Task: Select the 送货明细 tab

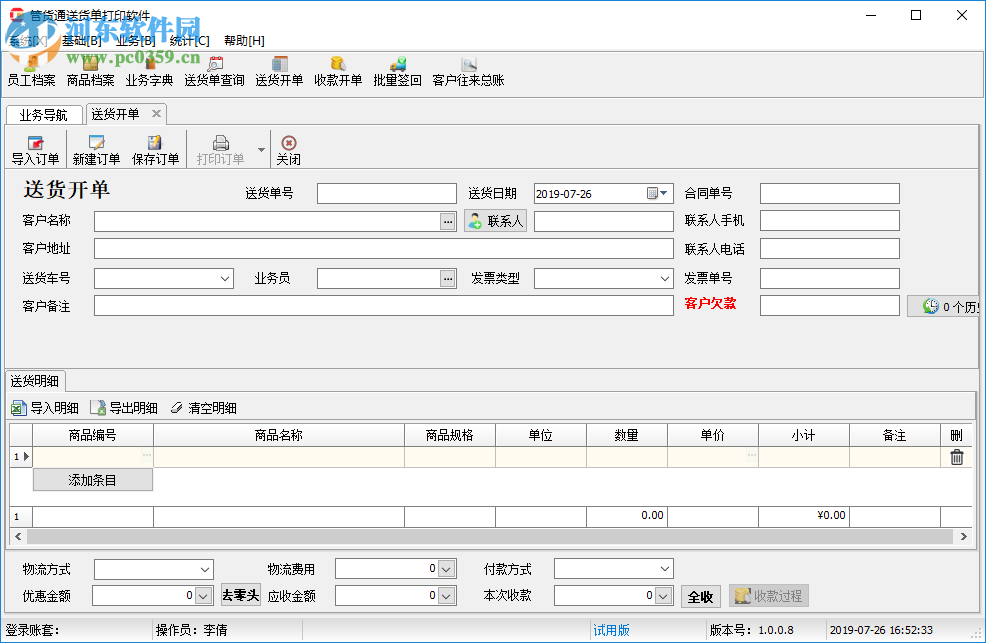Action: [x=35, y=381]
